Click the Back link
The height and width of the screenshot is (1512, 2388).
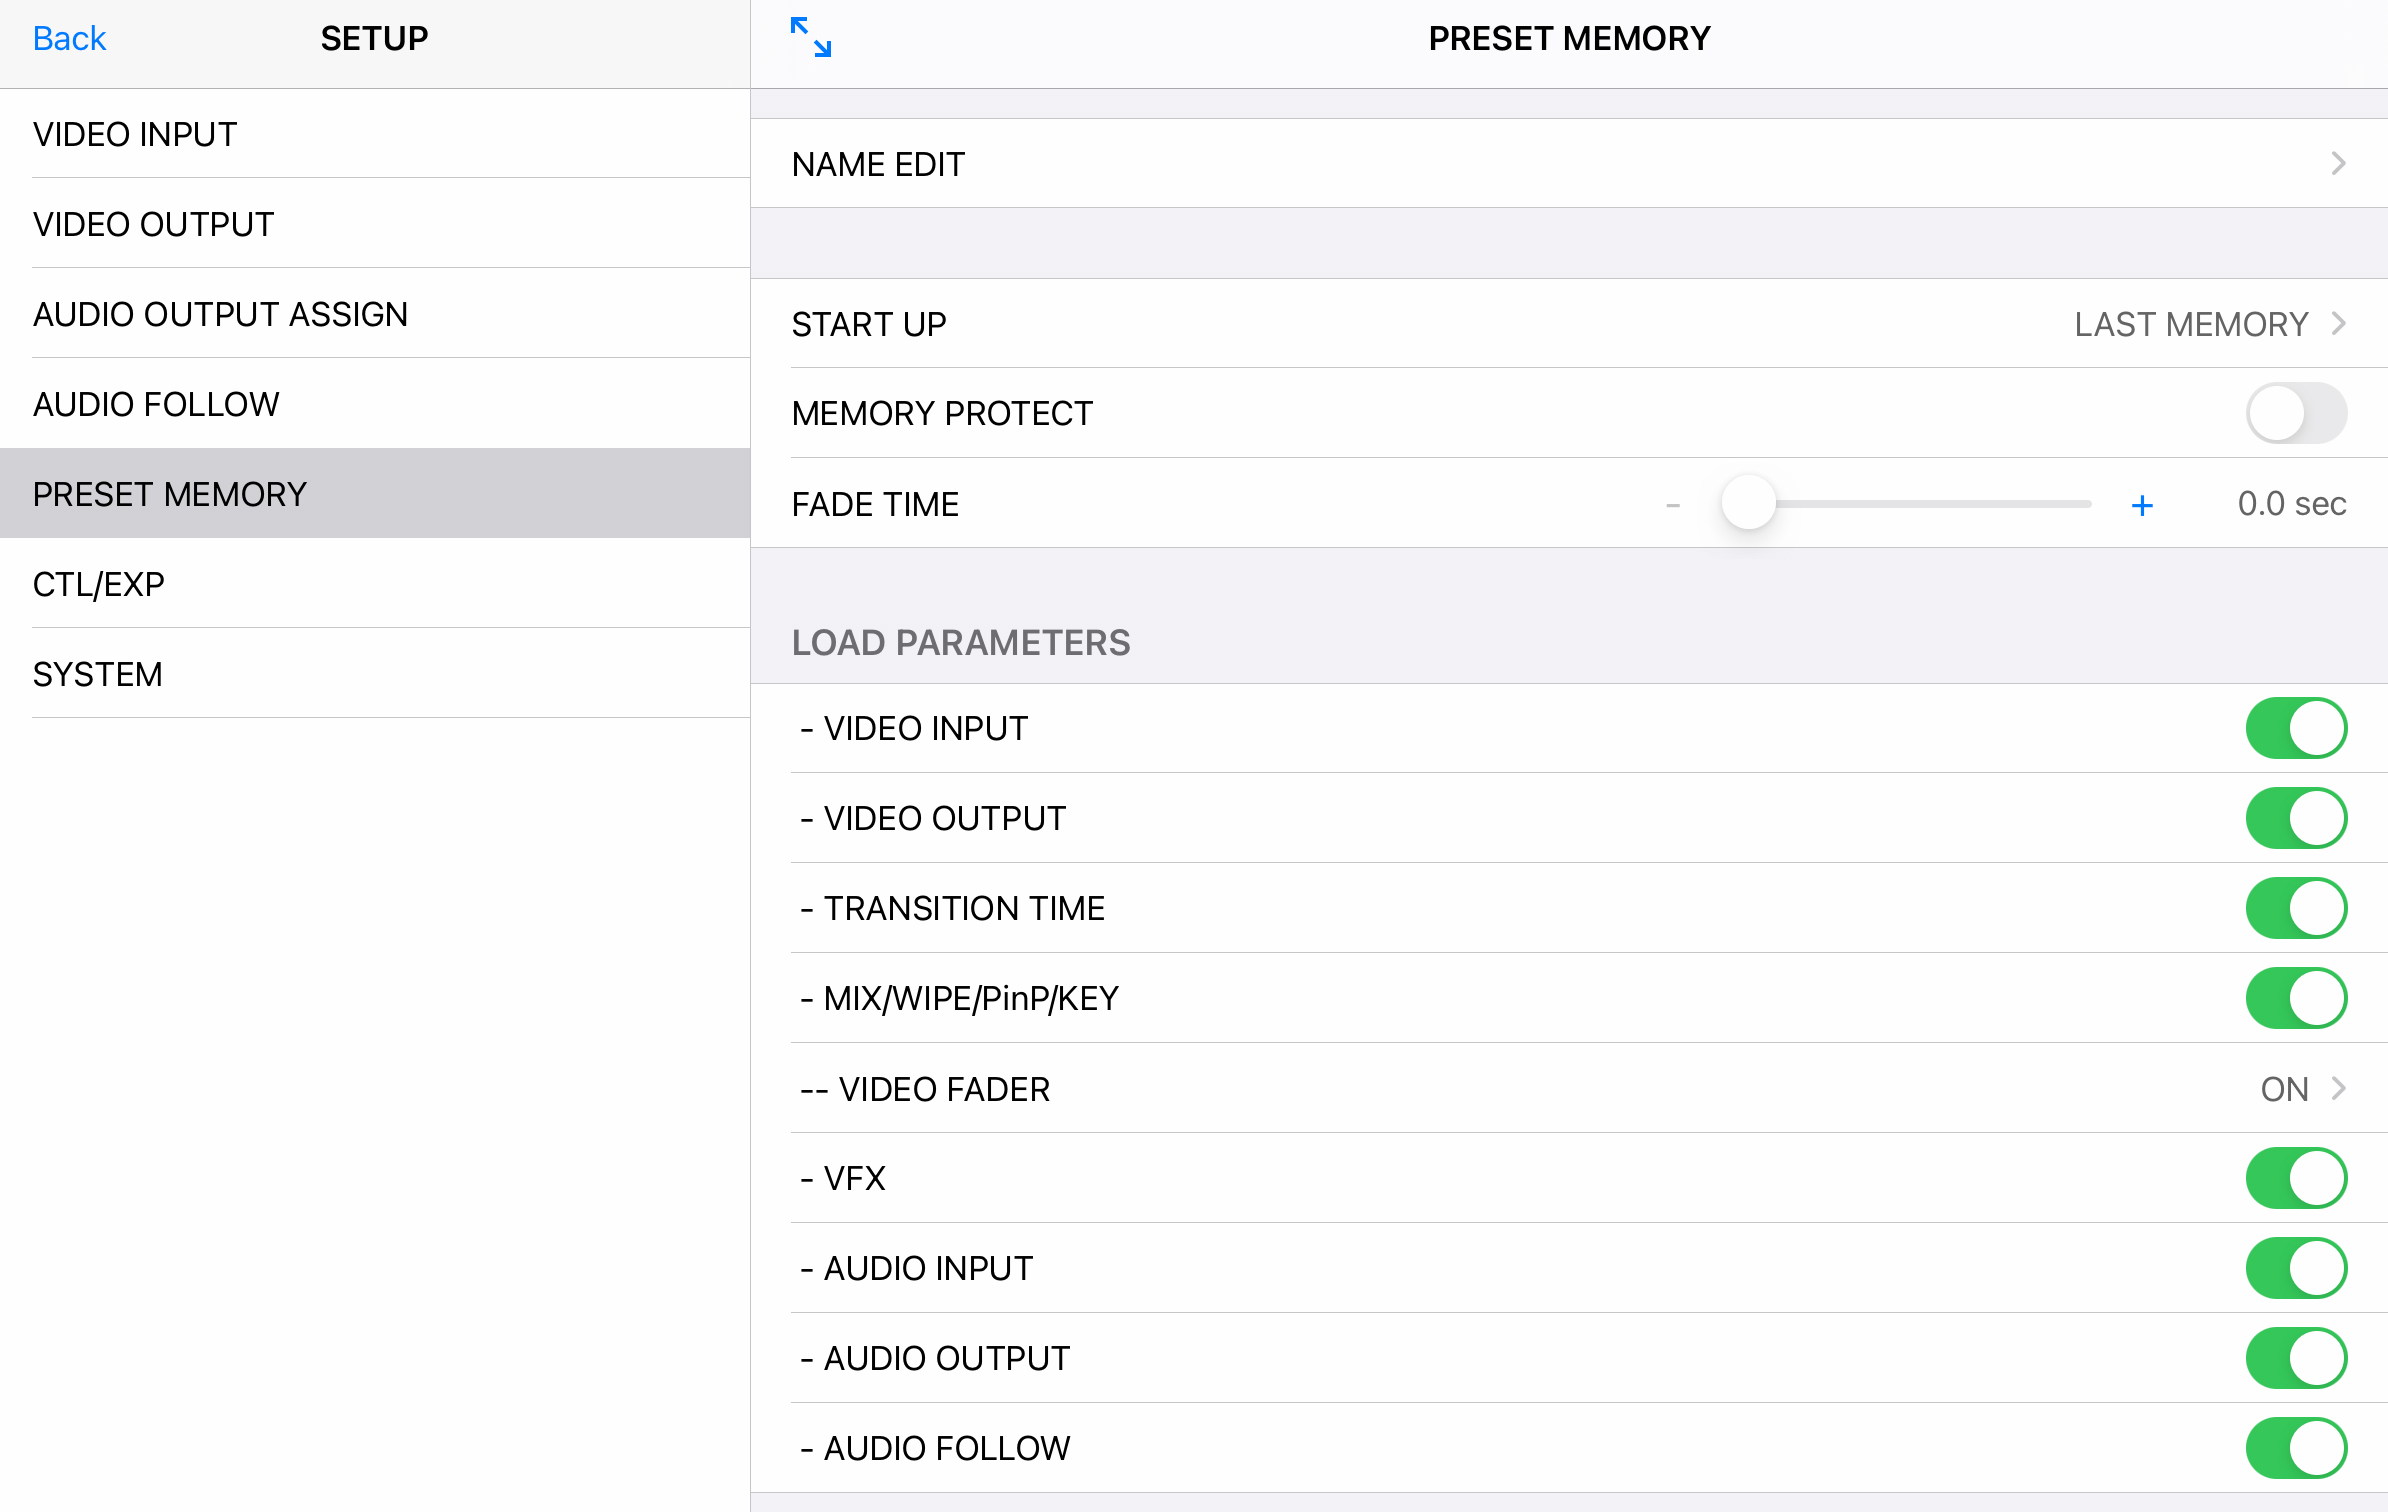[x=69, y=38]
